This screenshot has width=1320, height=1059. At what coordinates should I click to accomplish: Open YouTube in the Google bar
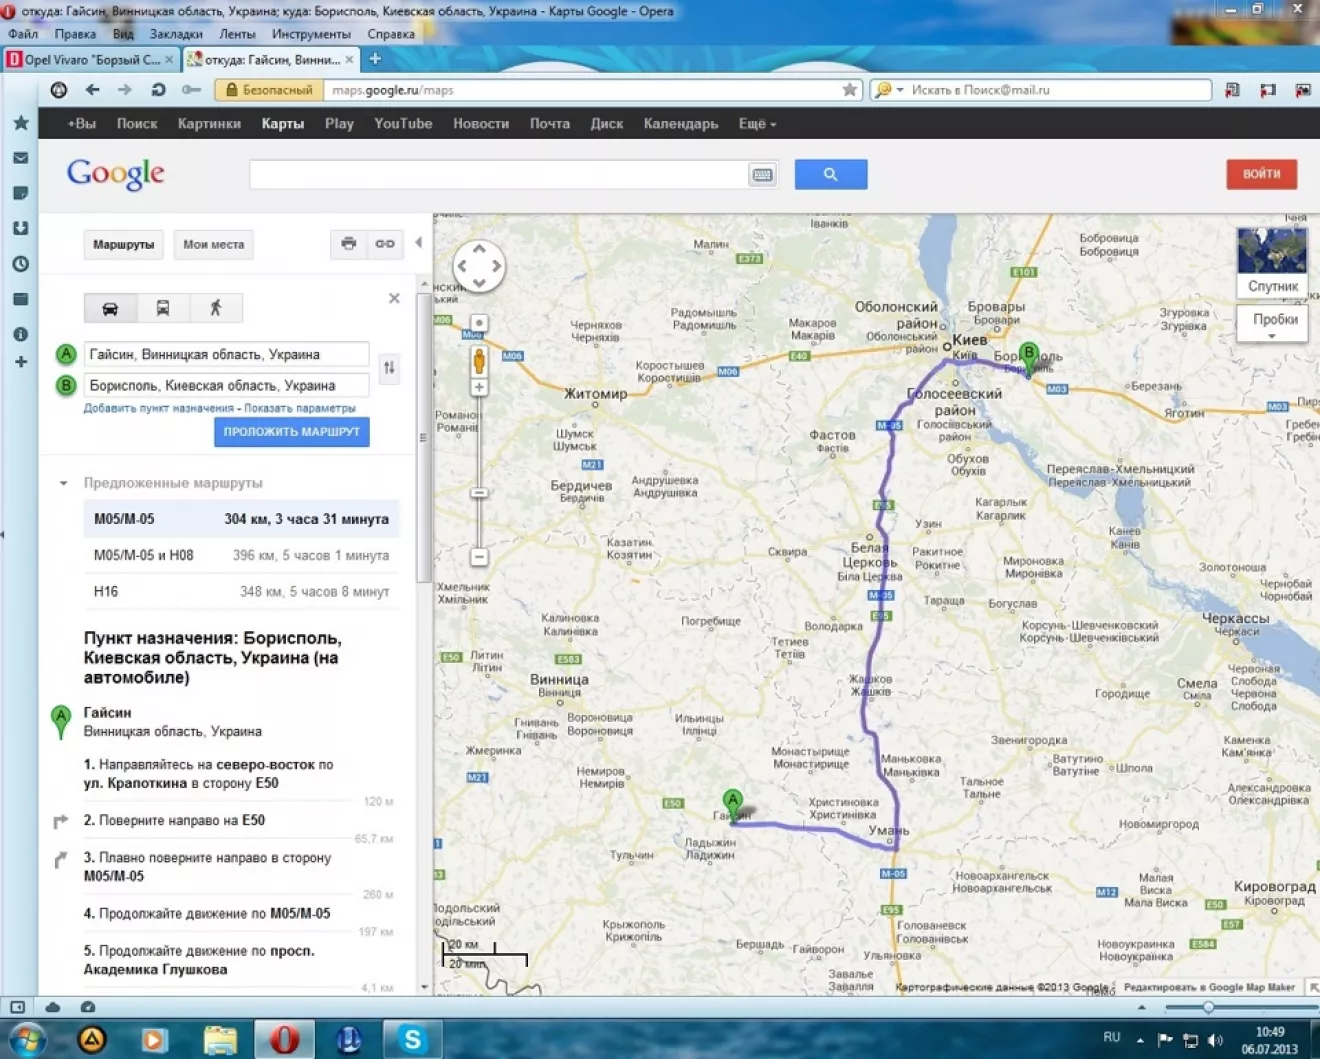[x=403, y=124]
